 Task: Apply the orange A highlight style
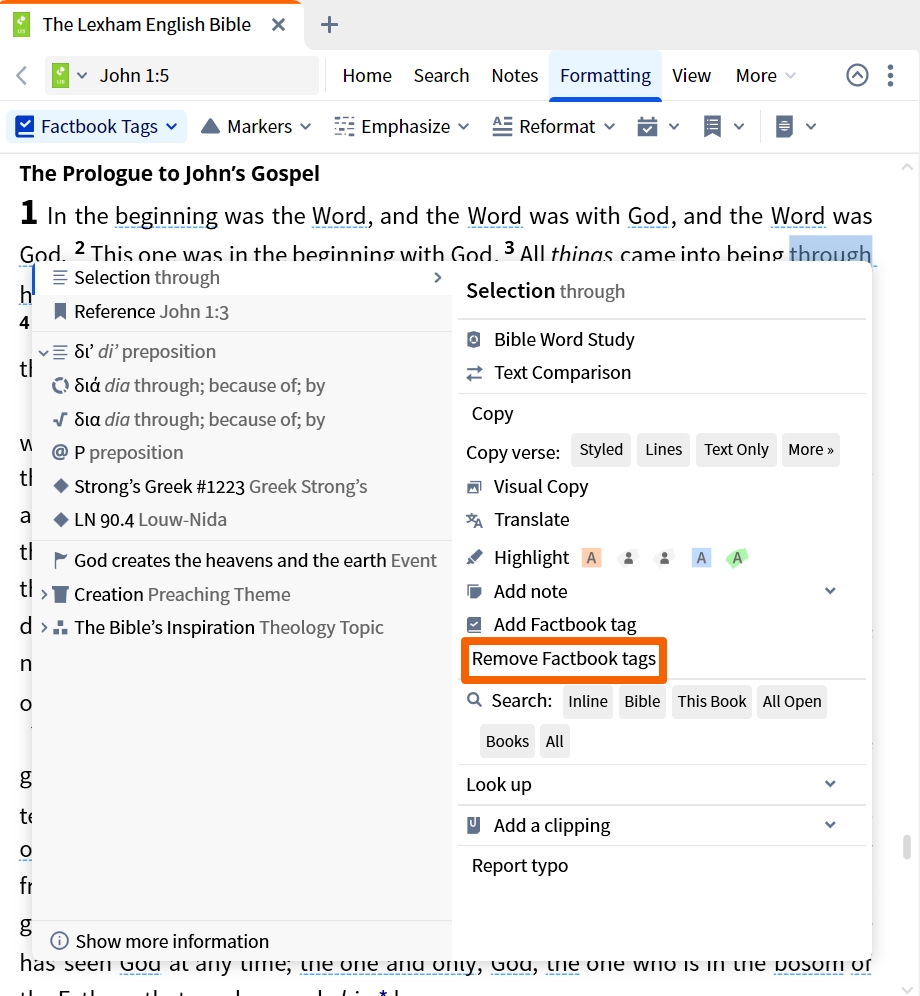(x=592, y=558)
